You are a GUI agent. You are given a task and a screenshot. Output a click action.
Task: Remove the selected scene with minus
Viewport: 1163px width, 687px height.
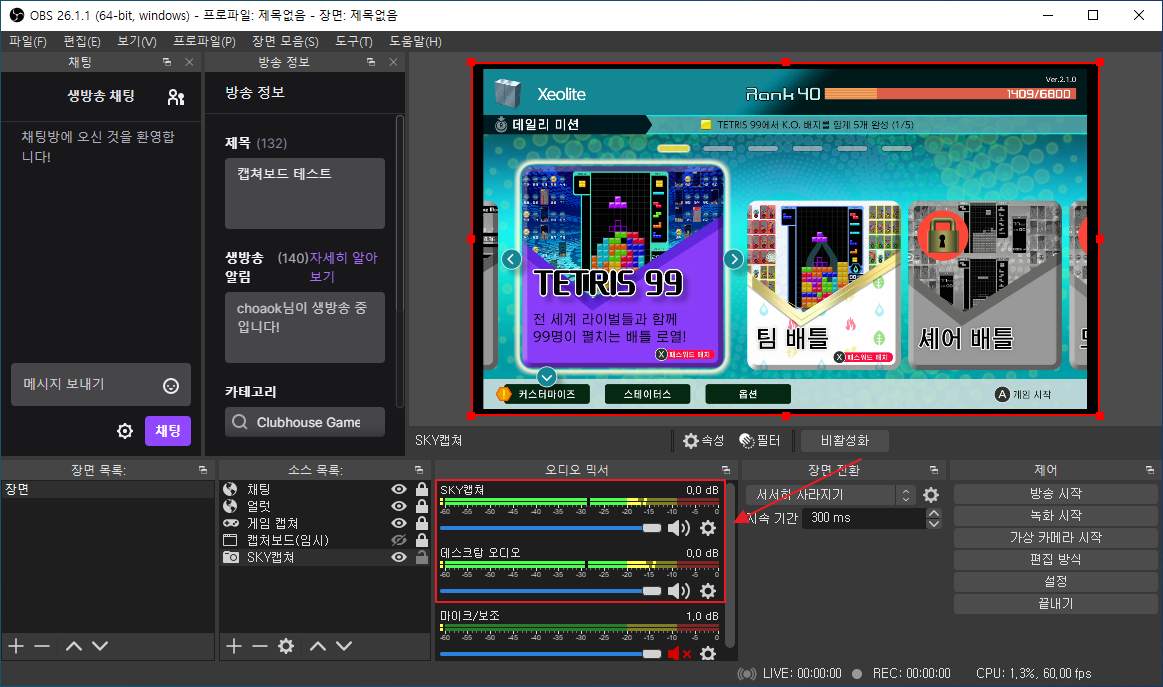[x=42, y=646]
